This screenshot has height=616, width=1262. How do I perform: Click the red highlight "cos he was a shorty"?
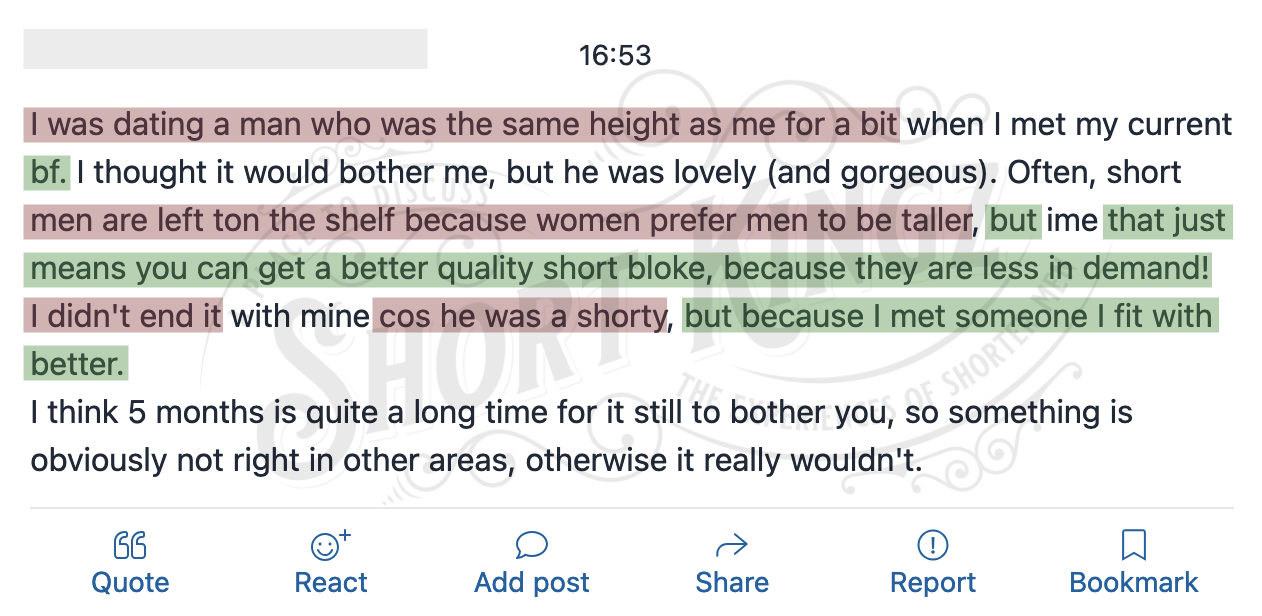pyautogui.click(x=520, y=317)
